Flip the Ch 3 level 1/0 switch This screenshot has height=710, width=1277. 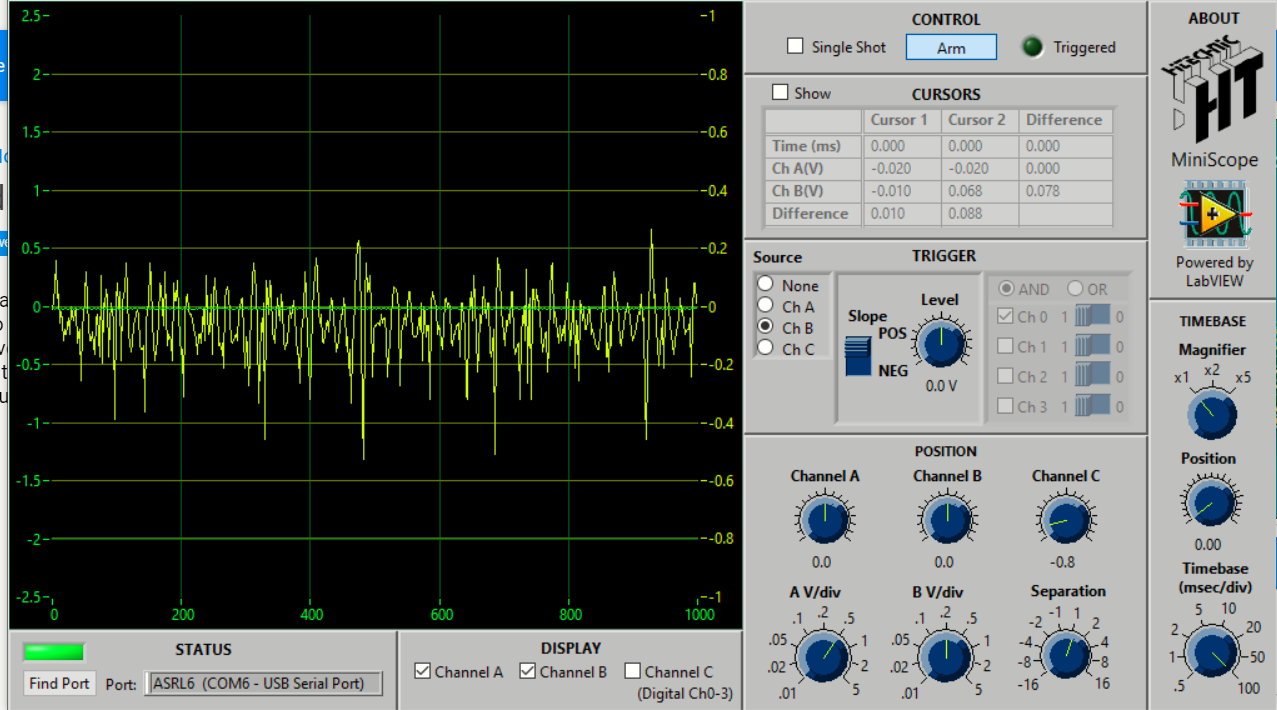tap(1092, 407)
